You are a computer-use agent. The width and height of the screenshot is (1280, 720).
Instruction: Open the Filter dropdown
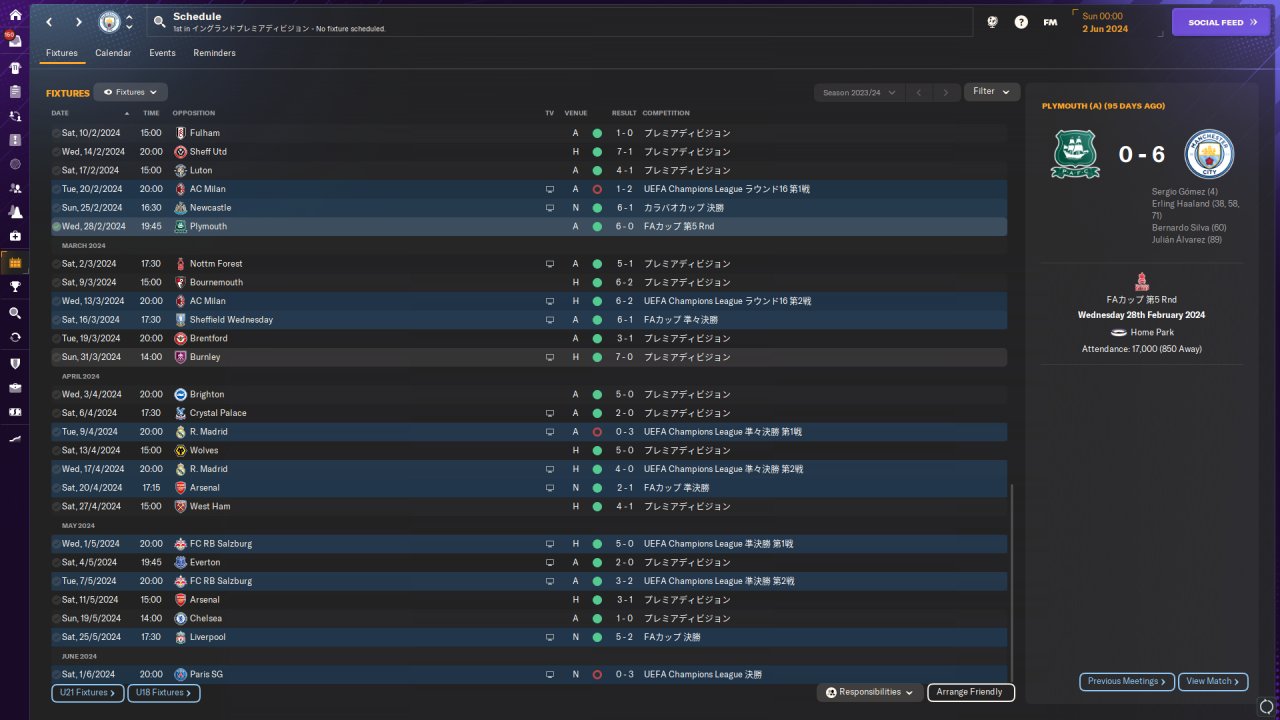(x=992, y=92)
